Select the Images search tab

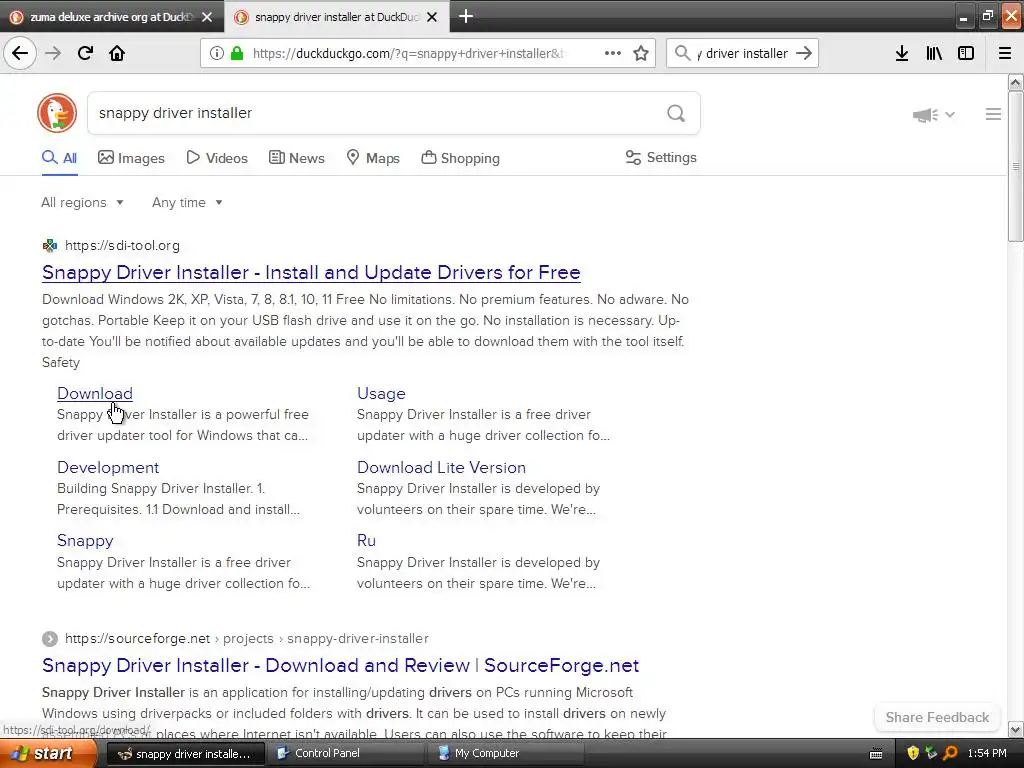click(131, 158)
